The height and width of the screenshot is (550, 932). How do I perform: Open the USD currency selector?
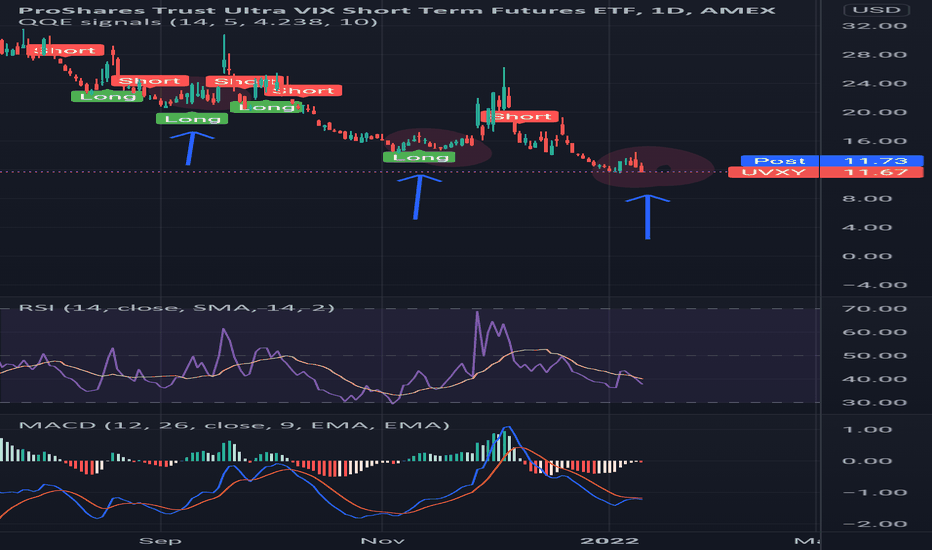pyautogui.click(x=877, y=10)
